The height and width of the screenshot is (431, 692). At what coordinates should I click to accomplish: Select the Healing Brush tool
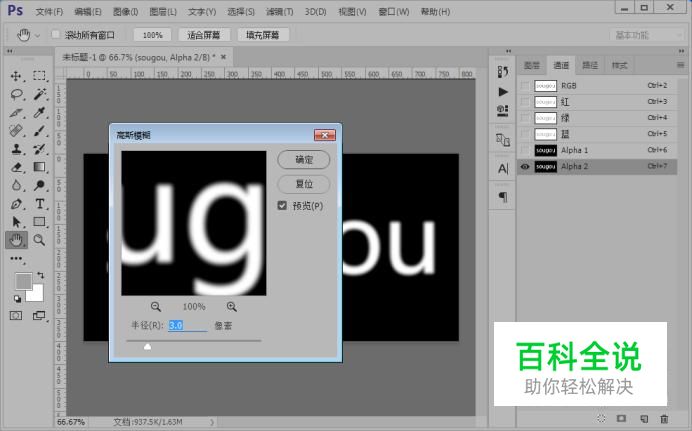[x=16, y=131]
